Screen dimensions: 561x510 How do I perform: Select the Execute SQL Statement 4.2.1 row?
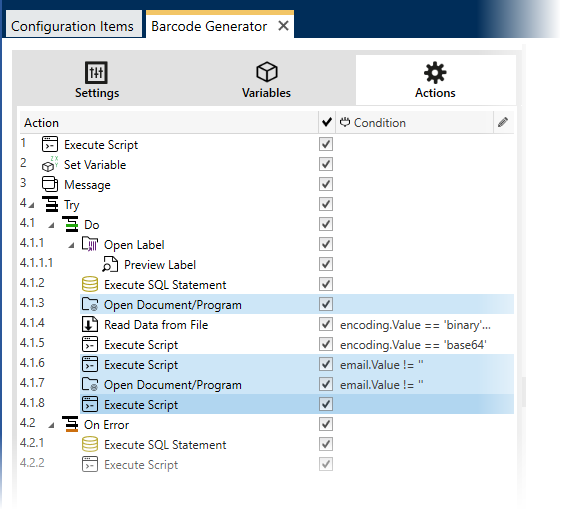267,445
